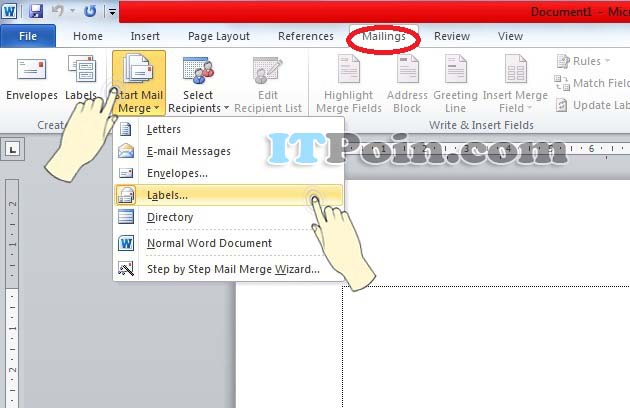
Task: Click the Save icon in Quick Access
Action: (x=36, y=11)
